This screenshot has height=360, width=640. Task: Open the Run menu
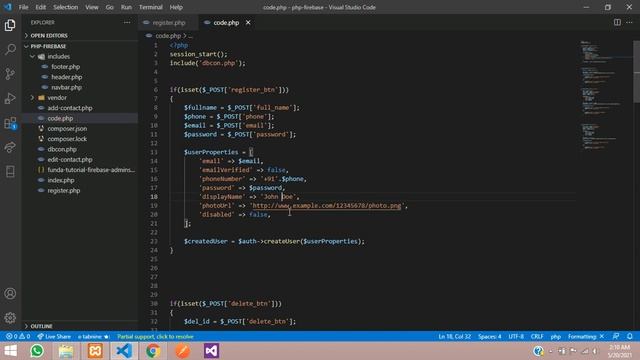[126, 7]
